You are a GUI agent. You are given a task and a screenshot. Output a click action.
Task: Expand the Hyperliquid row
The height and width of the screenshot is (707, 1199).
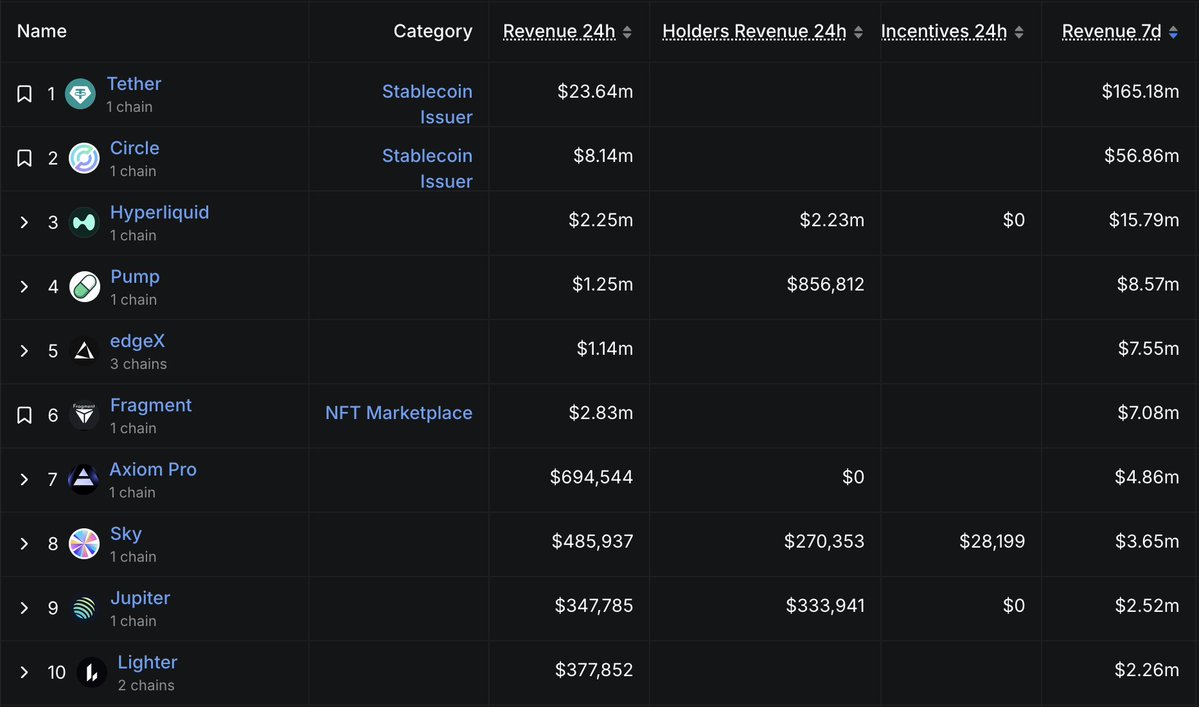pyautogui.click(x=24, y=222)
